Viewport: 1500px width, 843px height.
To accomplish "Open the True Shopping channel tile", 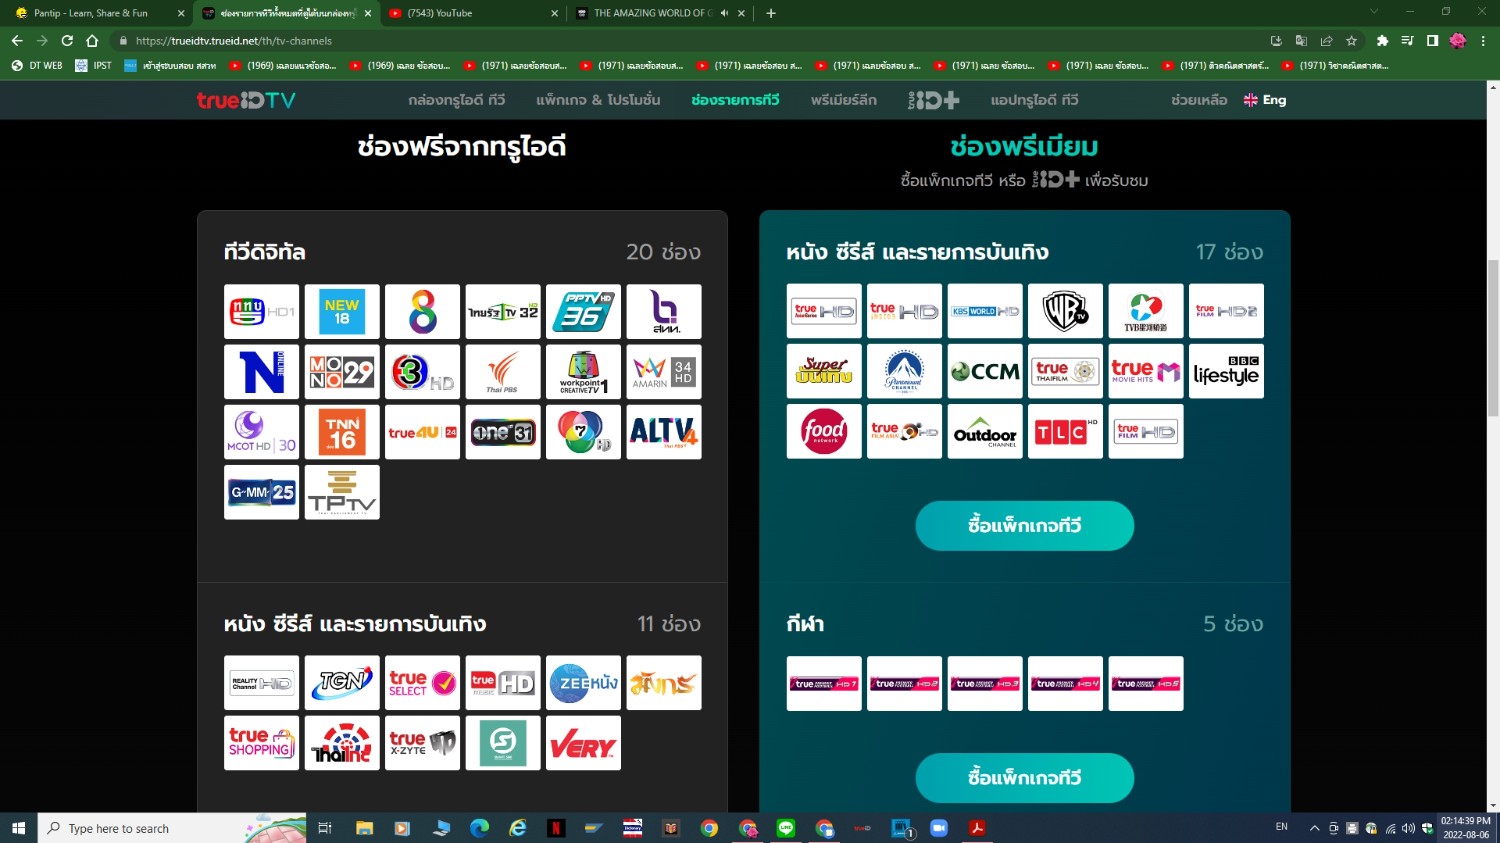I will [x=262, y=743].
